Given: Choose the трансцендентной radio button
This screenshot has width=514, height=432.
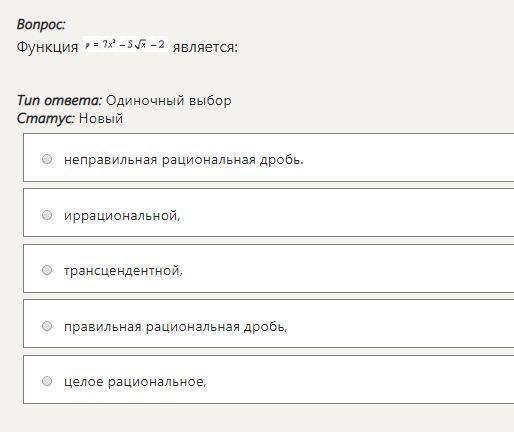Looking at the screenshot, I should pos(47,270).
